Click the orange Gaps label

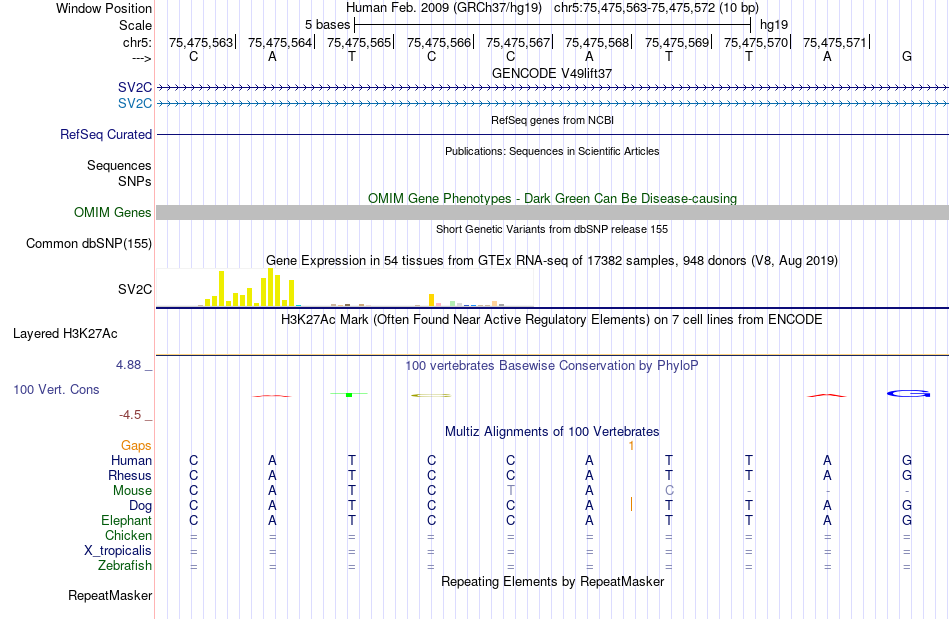(x=136, y=445)
